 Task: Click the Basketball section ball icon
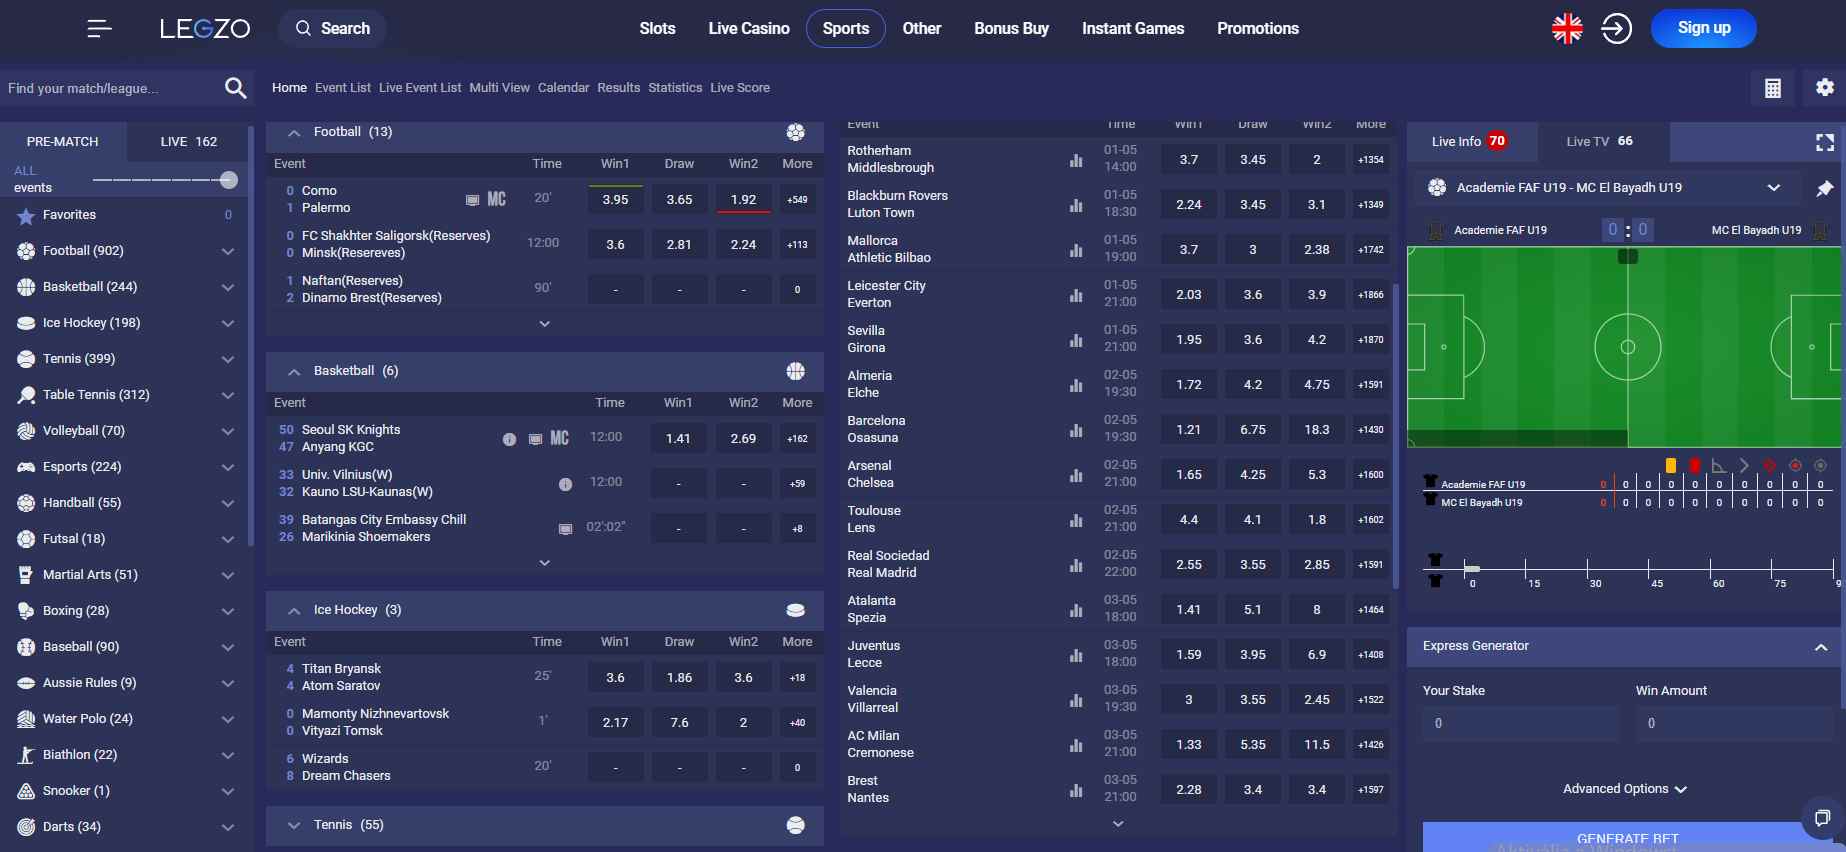tap(796, 371)
